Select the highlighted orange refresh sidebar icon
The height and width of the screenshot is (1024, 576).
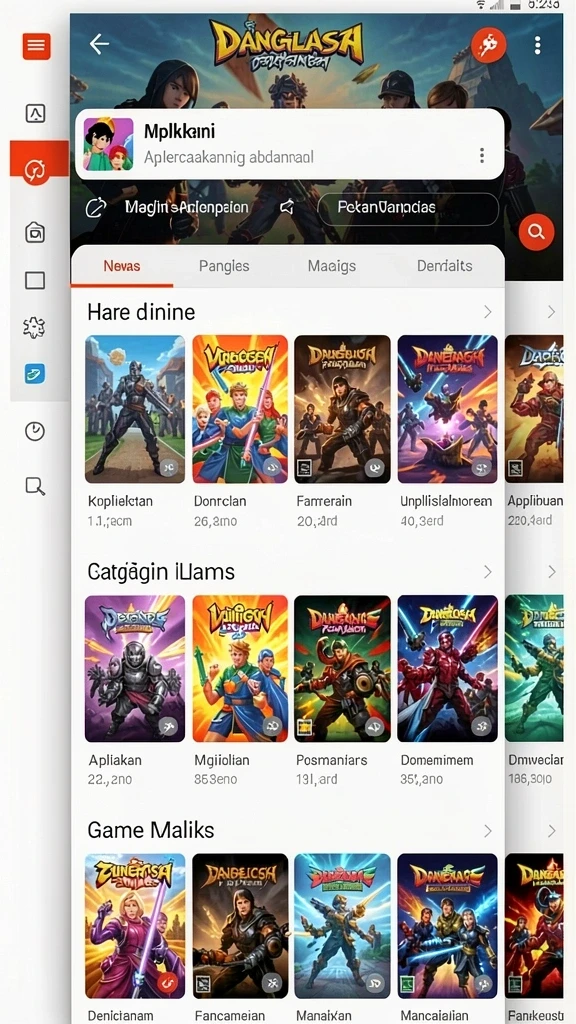(x=35, y=171)
